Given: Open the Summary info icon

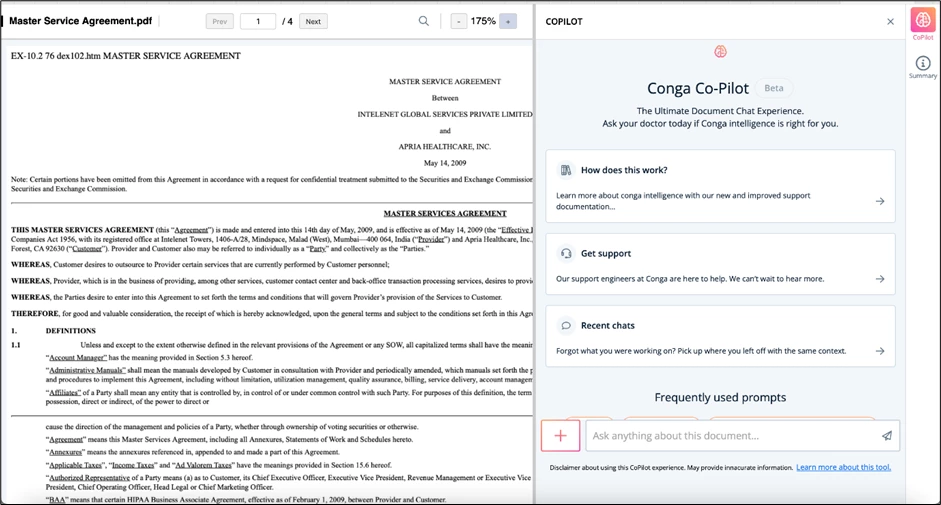Looking at the screenshot, I should click(x=923, y=66).
